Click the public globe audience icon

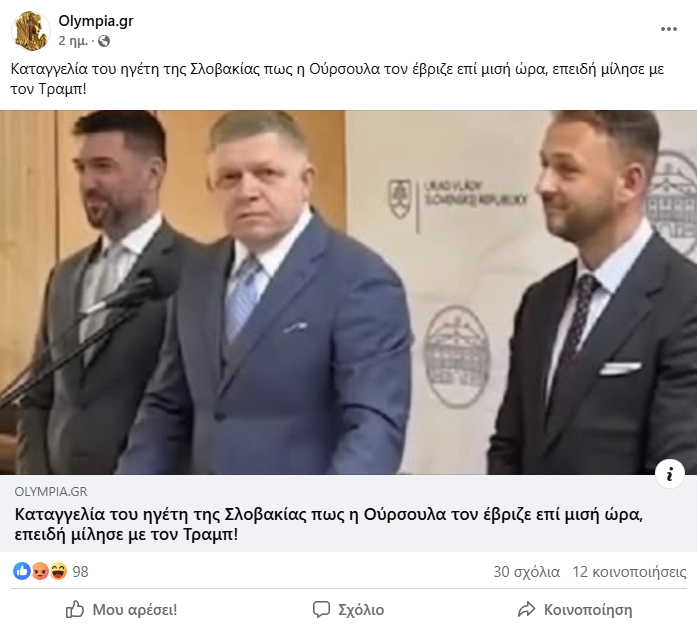click(104, 41)
